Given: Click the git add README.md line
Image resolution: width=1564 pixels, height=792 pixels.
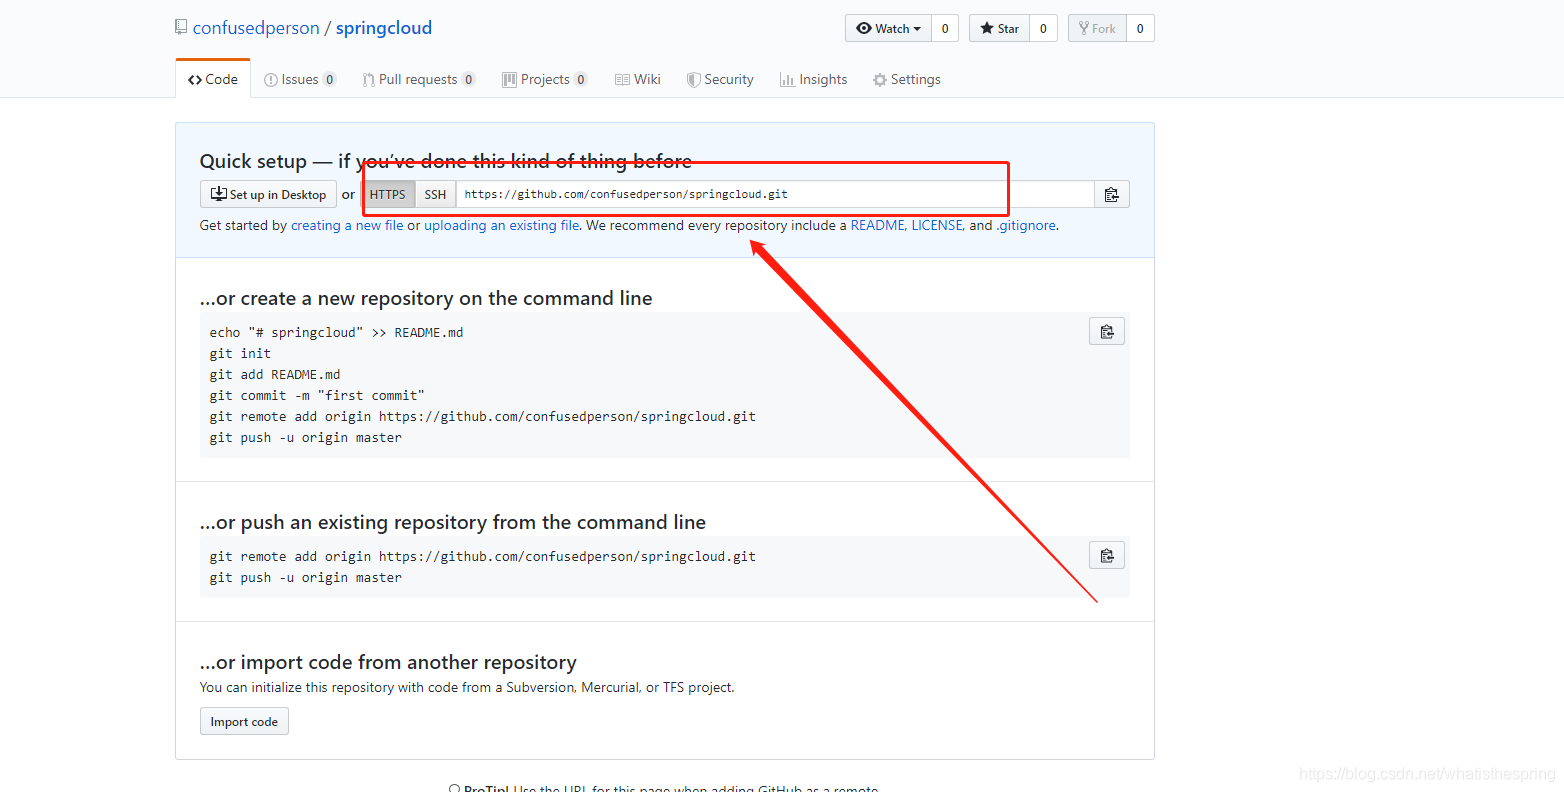Looking at the screenshot, I should 275,374.
